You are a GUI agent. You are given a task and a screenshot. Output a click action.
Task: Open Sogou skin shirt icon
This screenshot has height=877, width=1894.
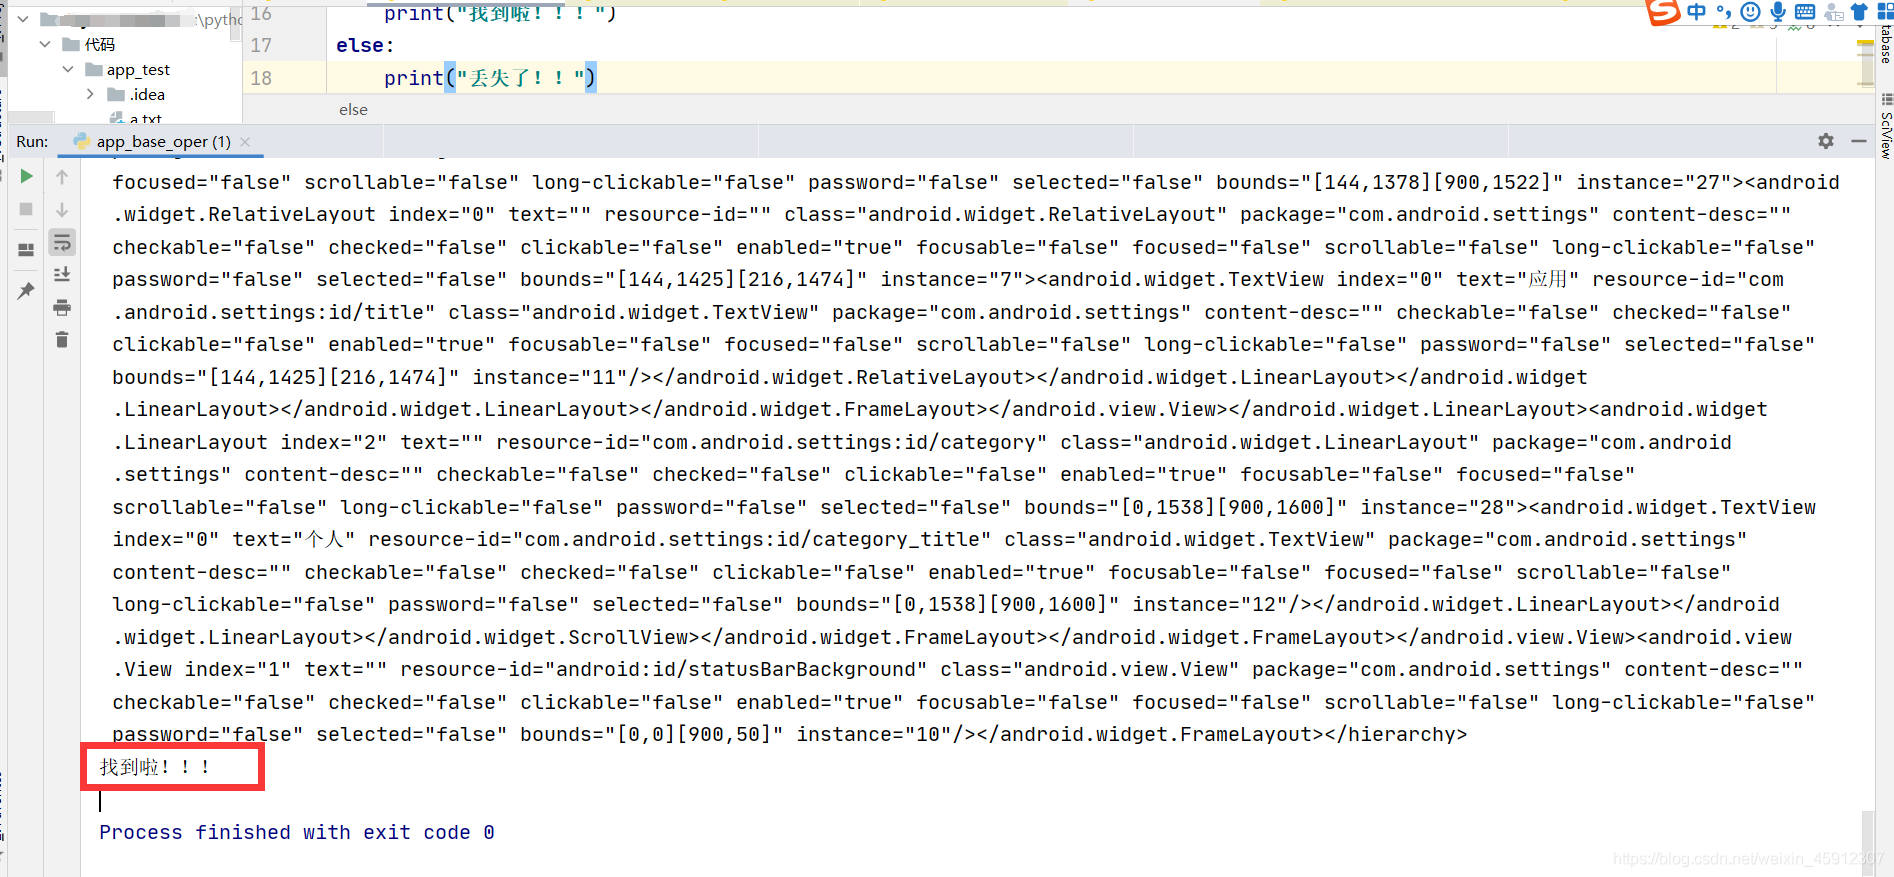1859,12
